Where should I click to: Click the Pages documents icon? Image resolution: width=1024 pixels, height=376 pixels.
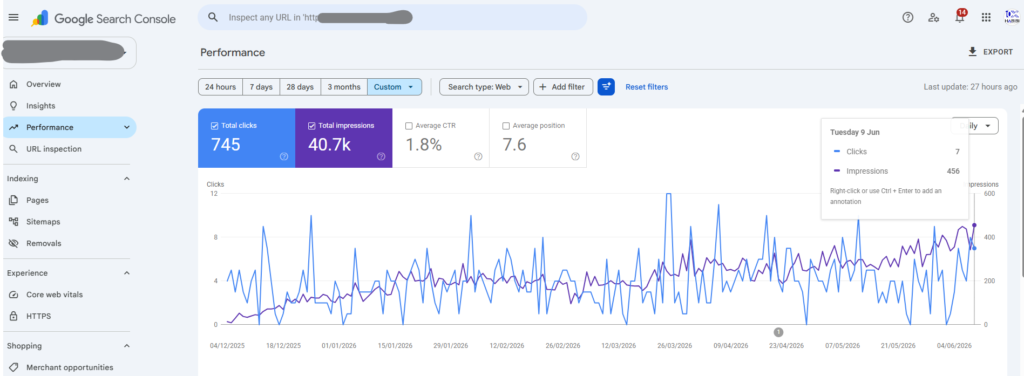coord(13,200)
